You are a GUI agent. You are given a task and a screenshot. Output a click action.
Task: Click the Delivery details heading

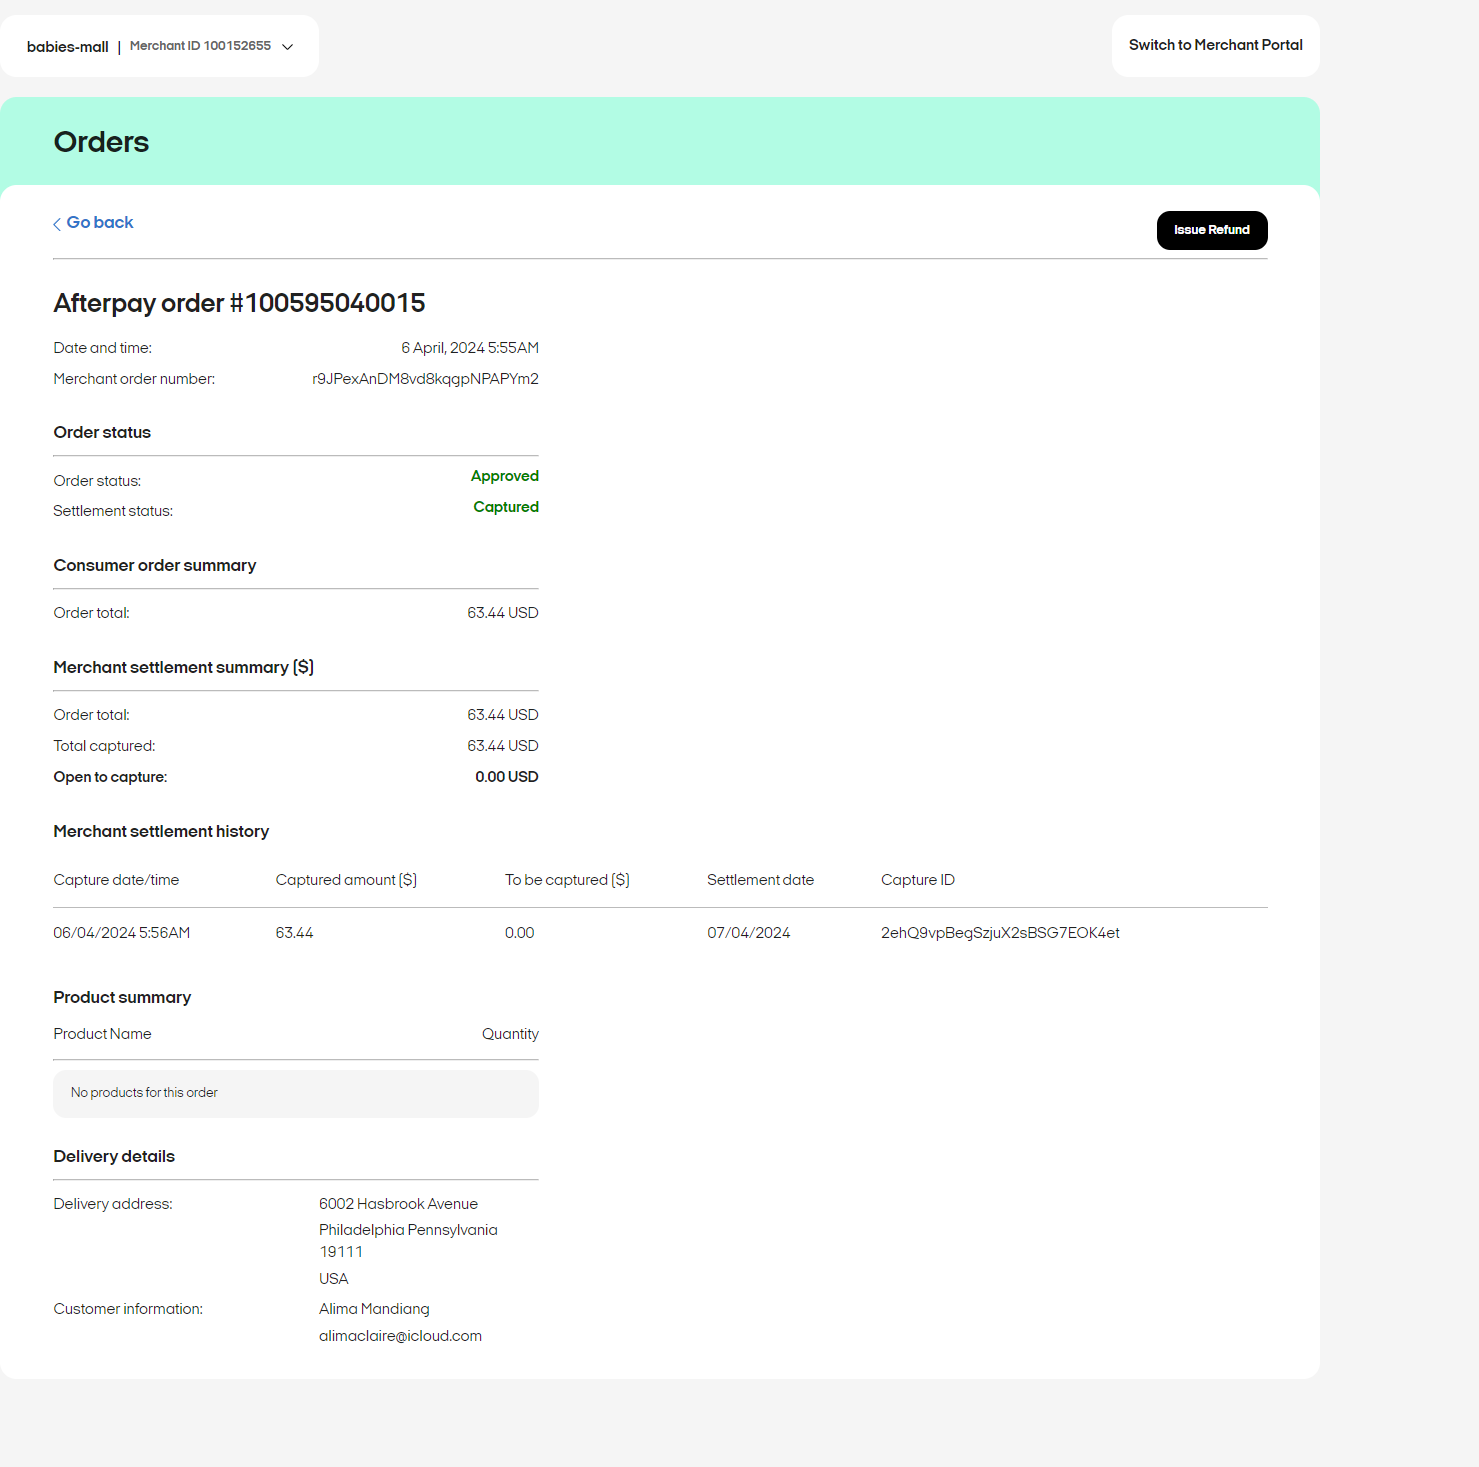(114, 1157)
